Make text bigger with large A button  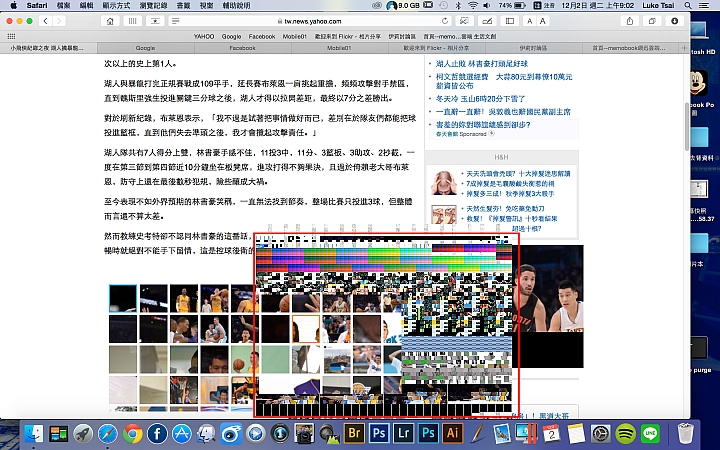(543, 21)
